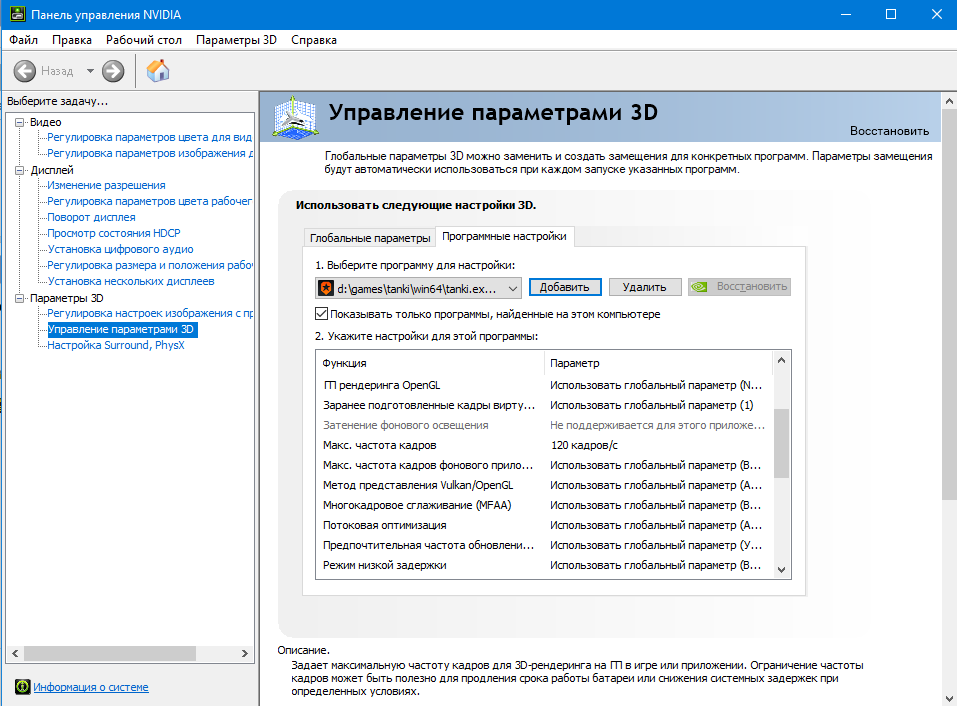Switch to Глобальные параметры tab
The image size is (957, 706).
point(370,238)
